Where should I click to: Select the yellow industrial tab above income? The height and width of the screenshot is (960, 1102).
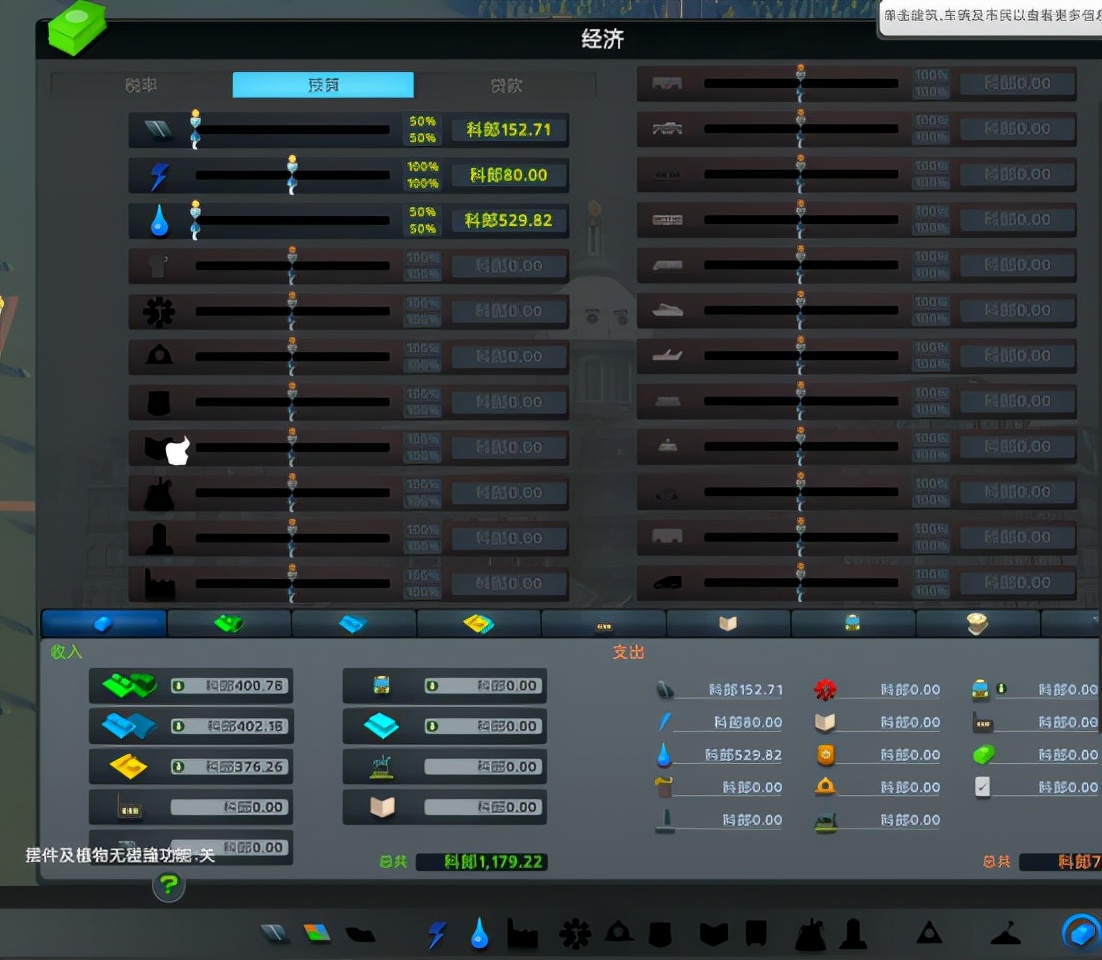[x=478, y=624]
